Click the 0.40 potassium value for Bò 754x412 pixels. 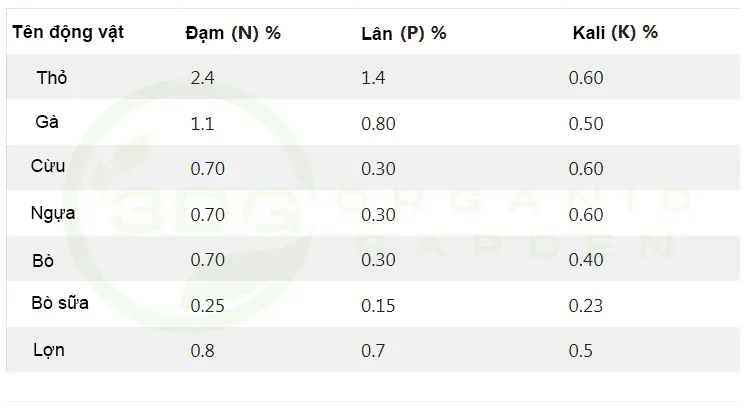click(x=585, y=260)
